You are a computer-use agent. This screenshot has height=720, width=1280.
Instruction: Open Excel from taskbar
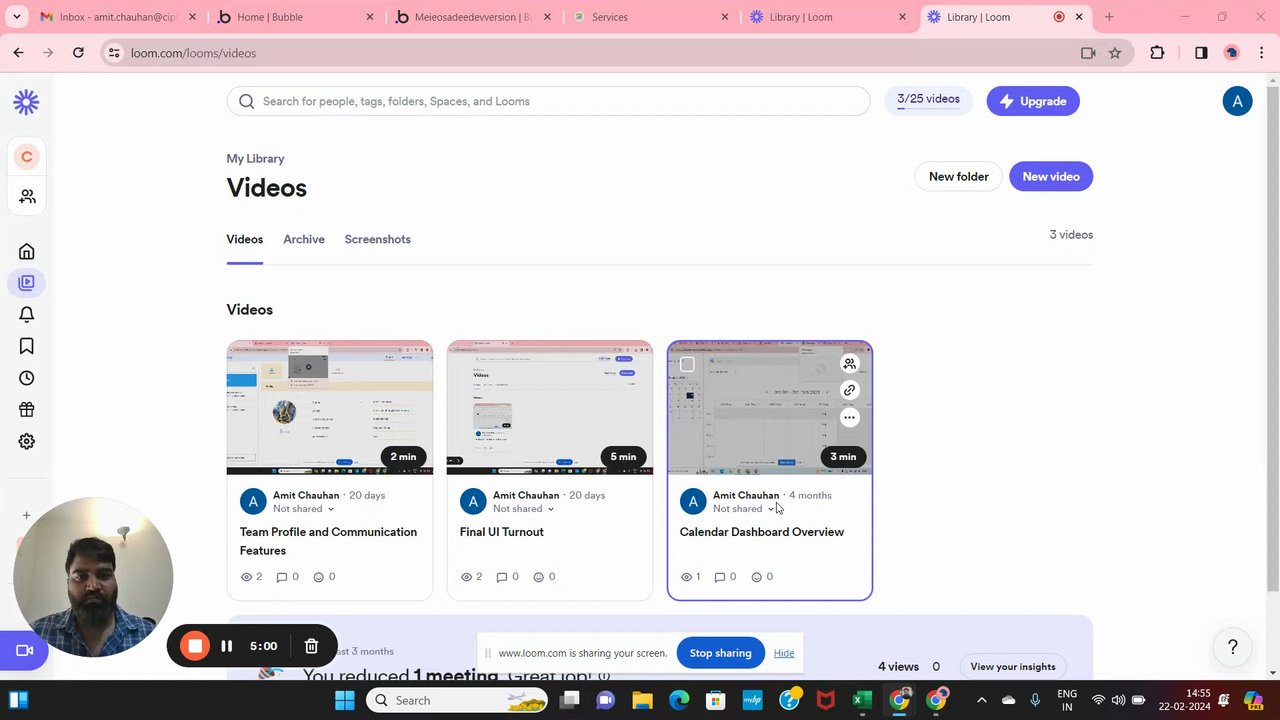[862, 700]
